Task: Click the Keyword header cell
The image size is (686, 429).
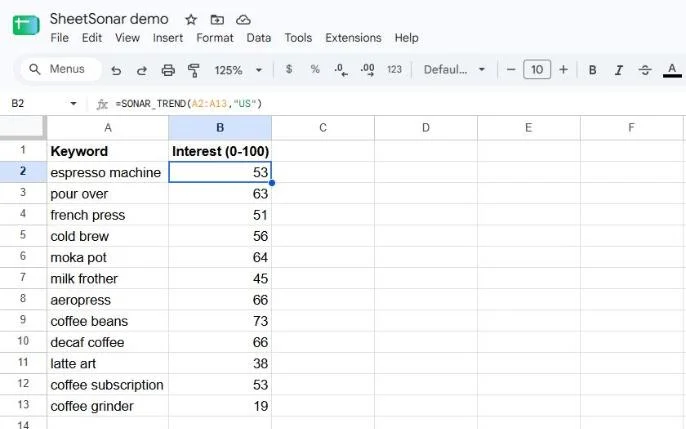Action: [x=108, y=151]
